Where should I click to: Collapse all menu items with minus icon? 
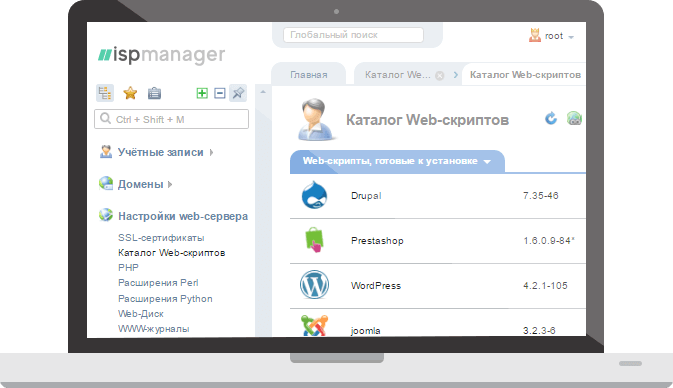[x=220, y=93]
